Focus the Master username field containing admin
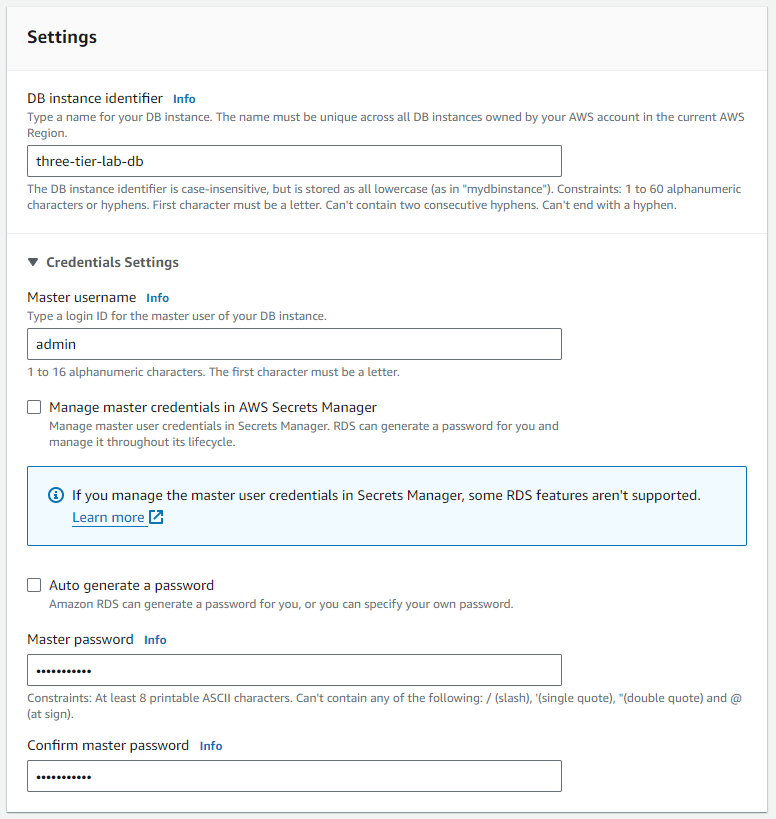Viewport: 776px width, 819px height. pos(294,344)
